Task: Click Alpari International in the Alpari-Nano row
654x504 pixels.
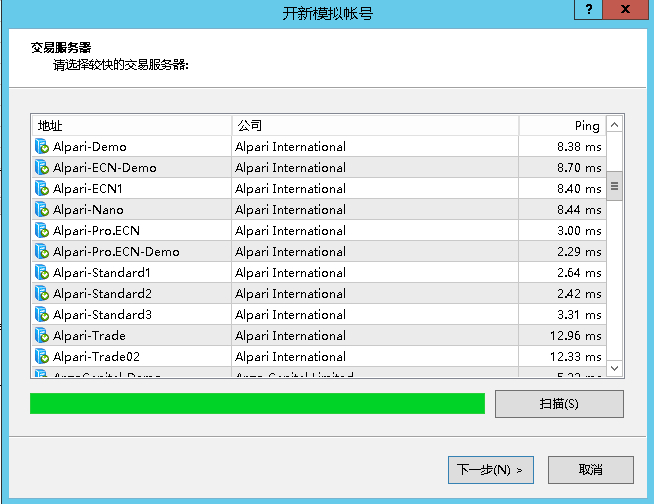Action: pyautogui.click(x=290, y=210)
